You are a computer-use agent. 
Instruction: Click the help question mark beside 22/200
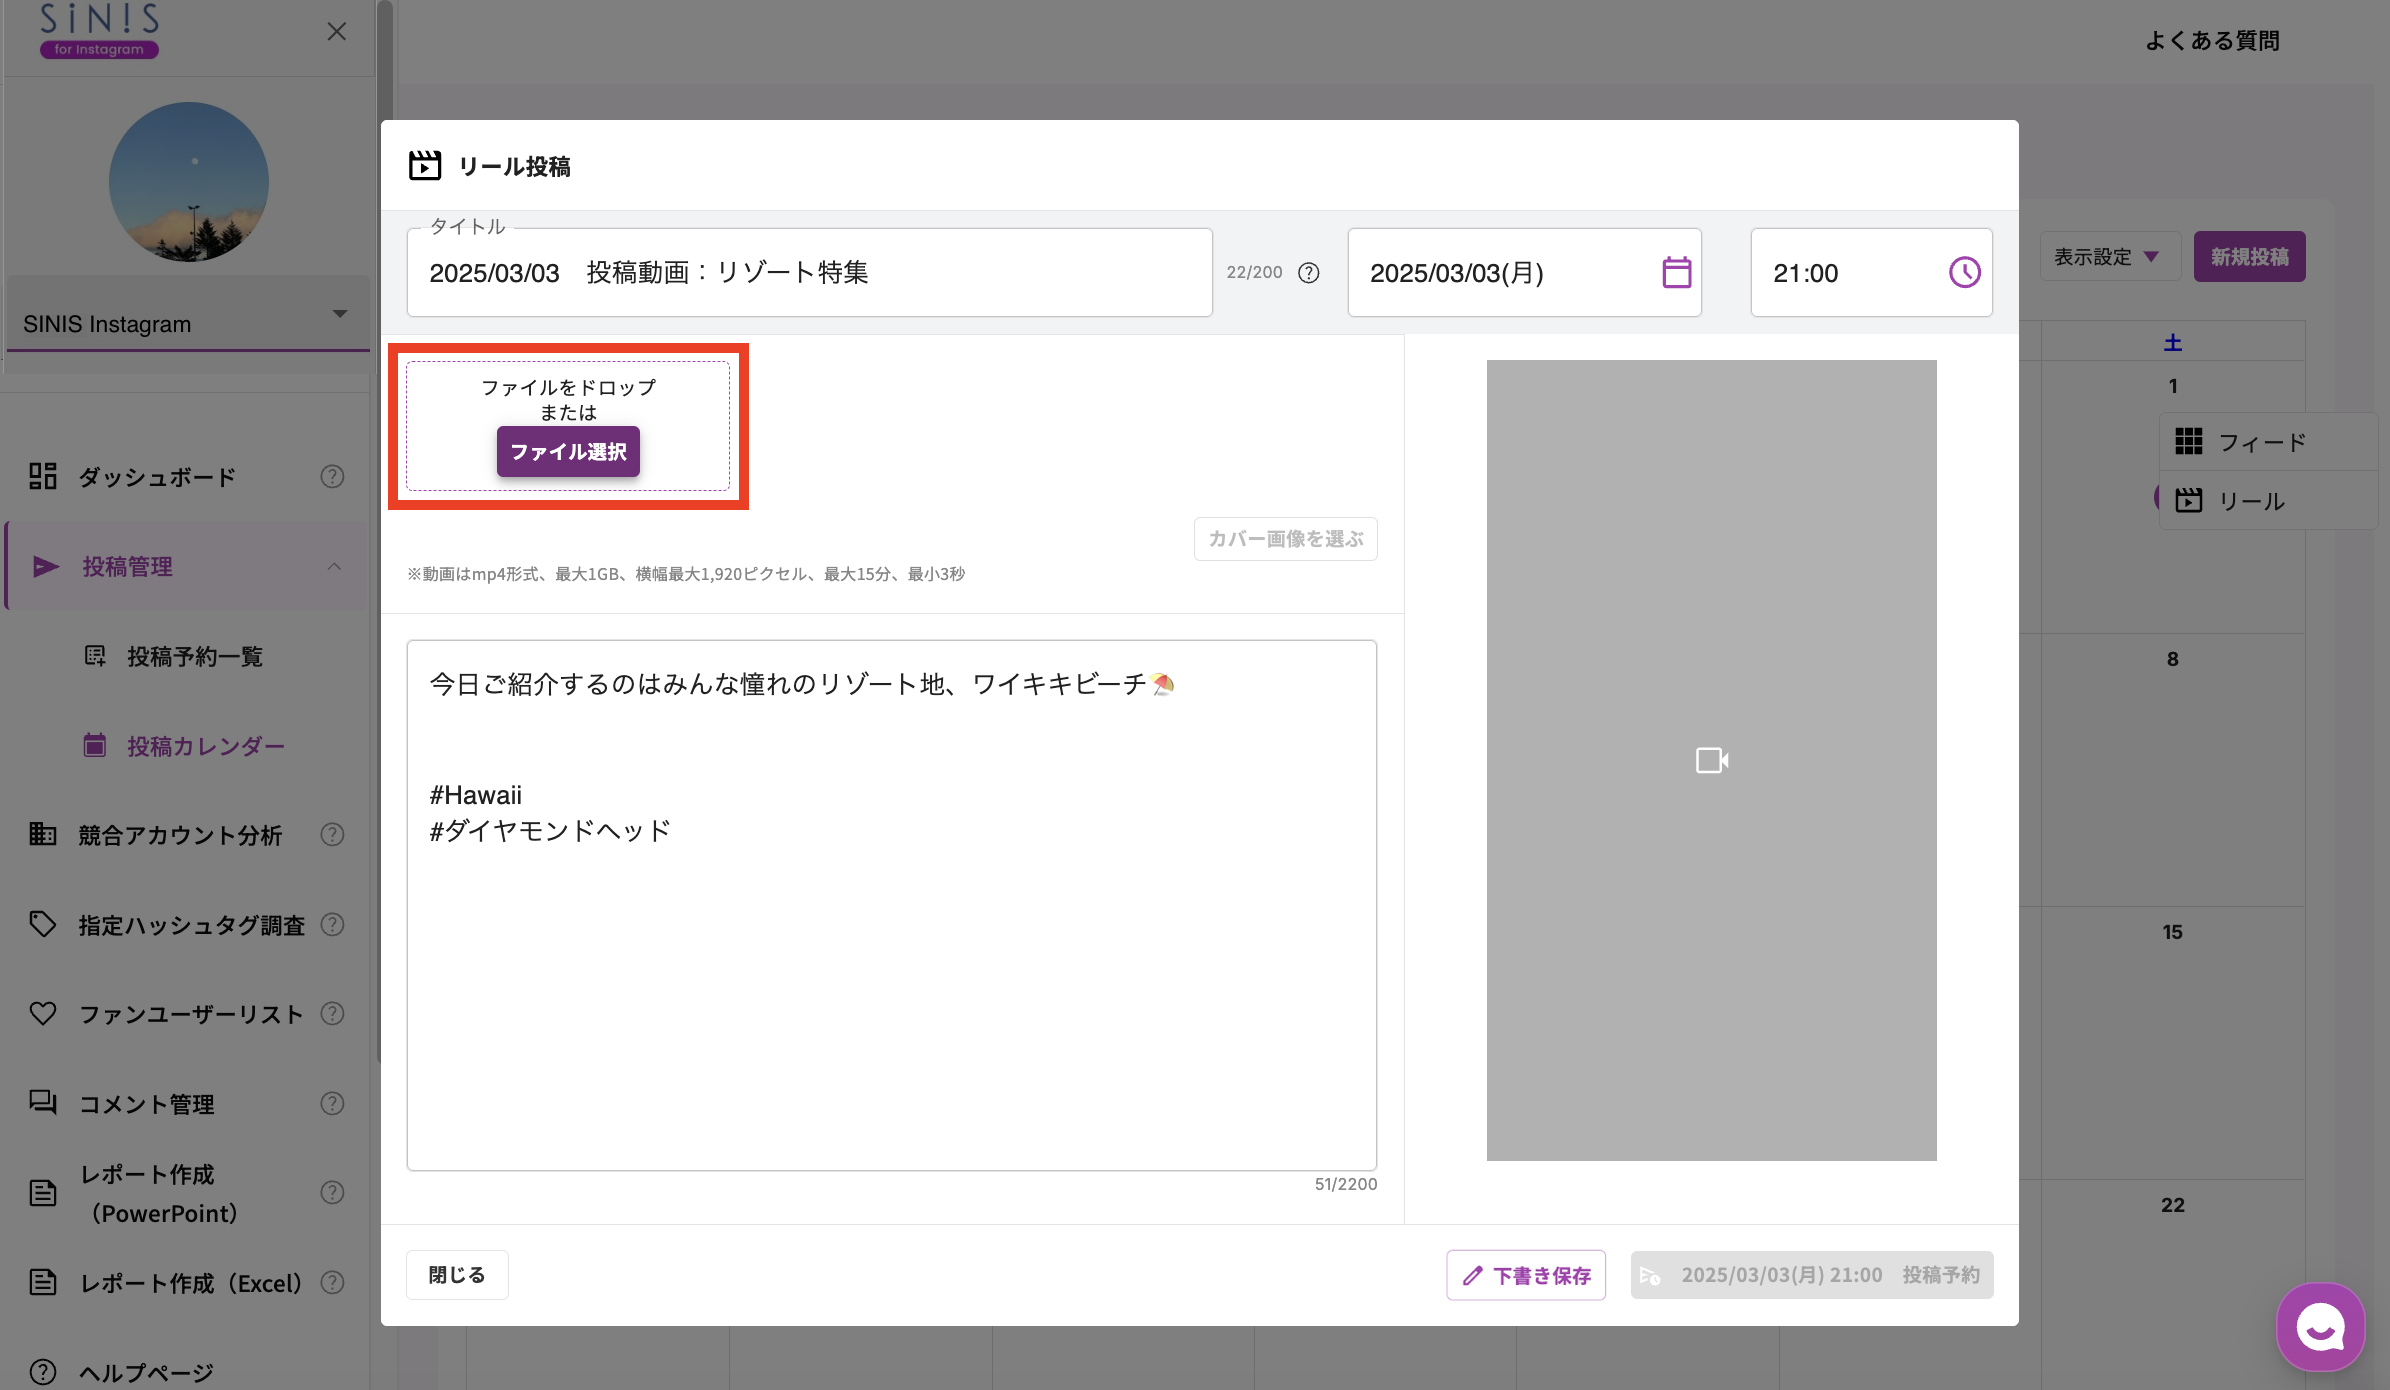[1308, 272]
